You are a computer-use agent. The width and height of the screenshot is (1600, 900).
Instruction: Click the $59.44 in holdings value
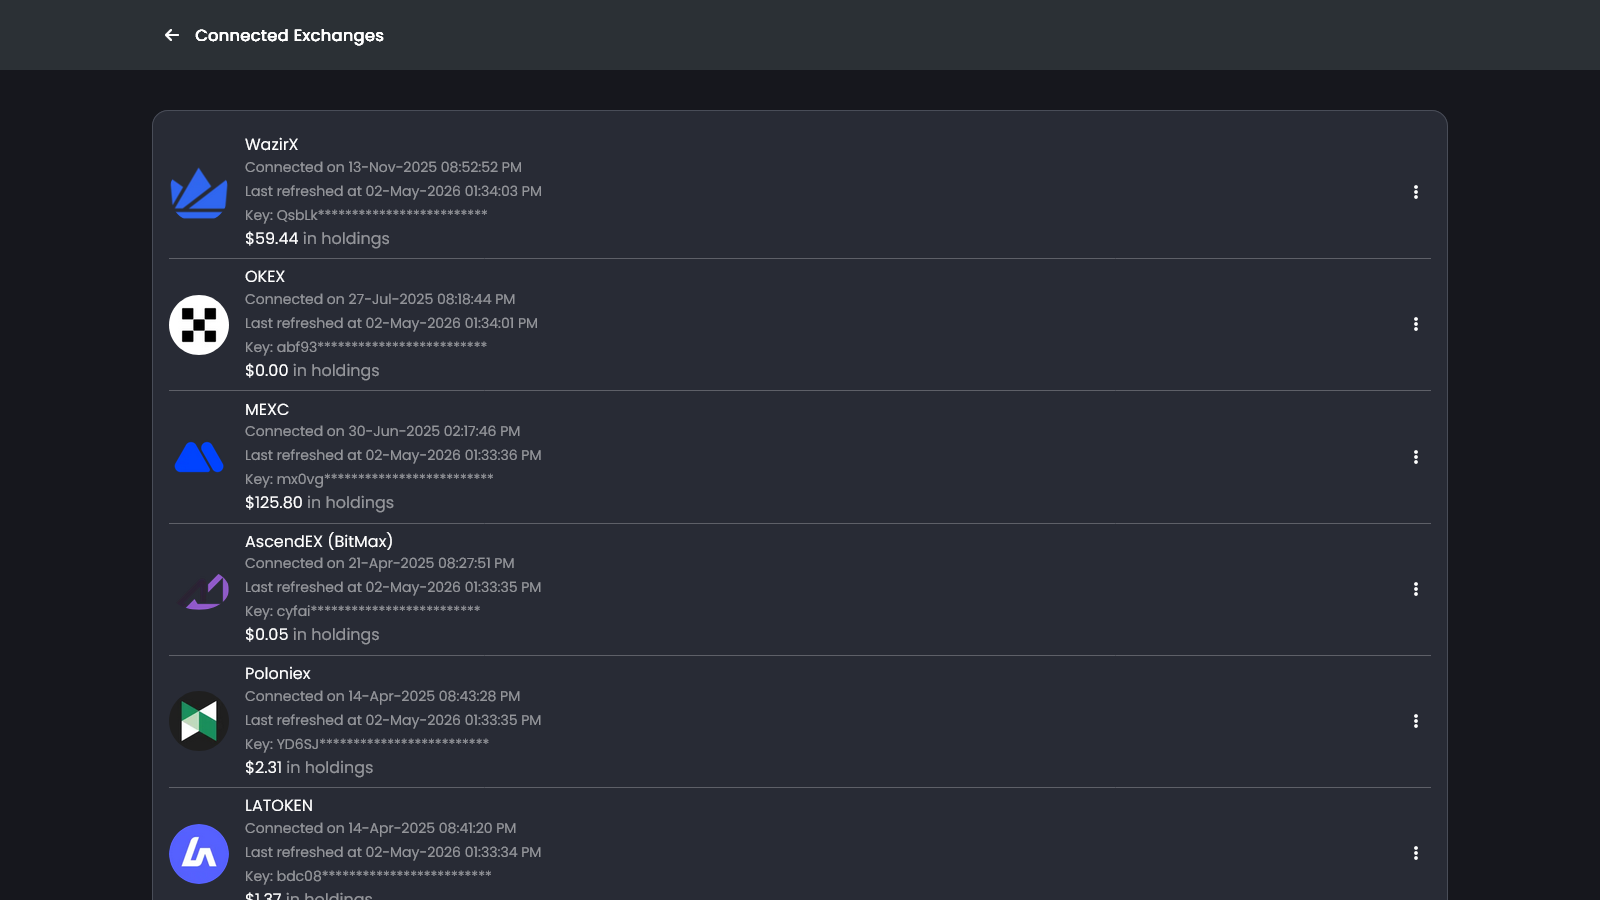[317, 238]
